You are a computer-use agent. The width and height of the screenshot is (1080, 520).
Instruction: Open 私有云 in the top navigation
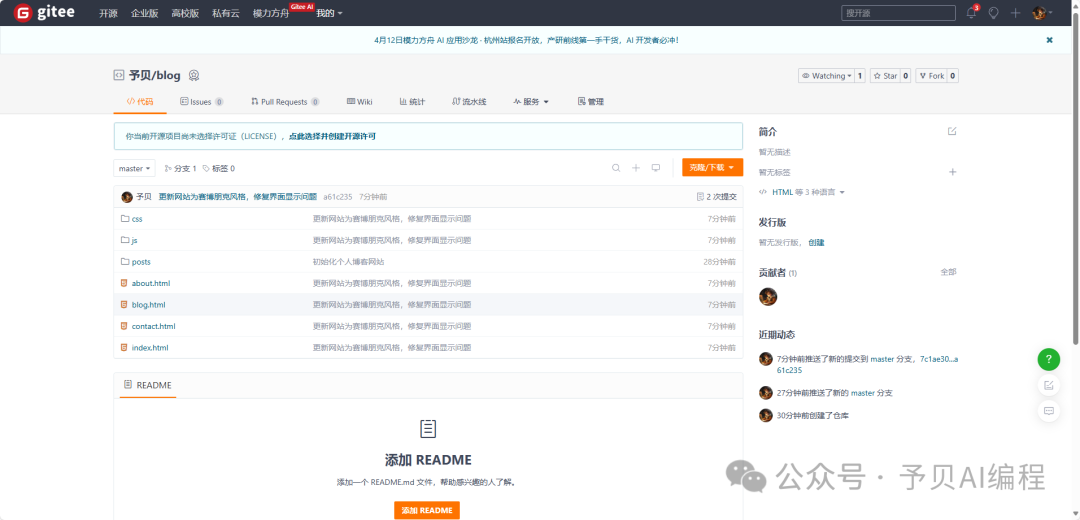226,13
